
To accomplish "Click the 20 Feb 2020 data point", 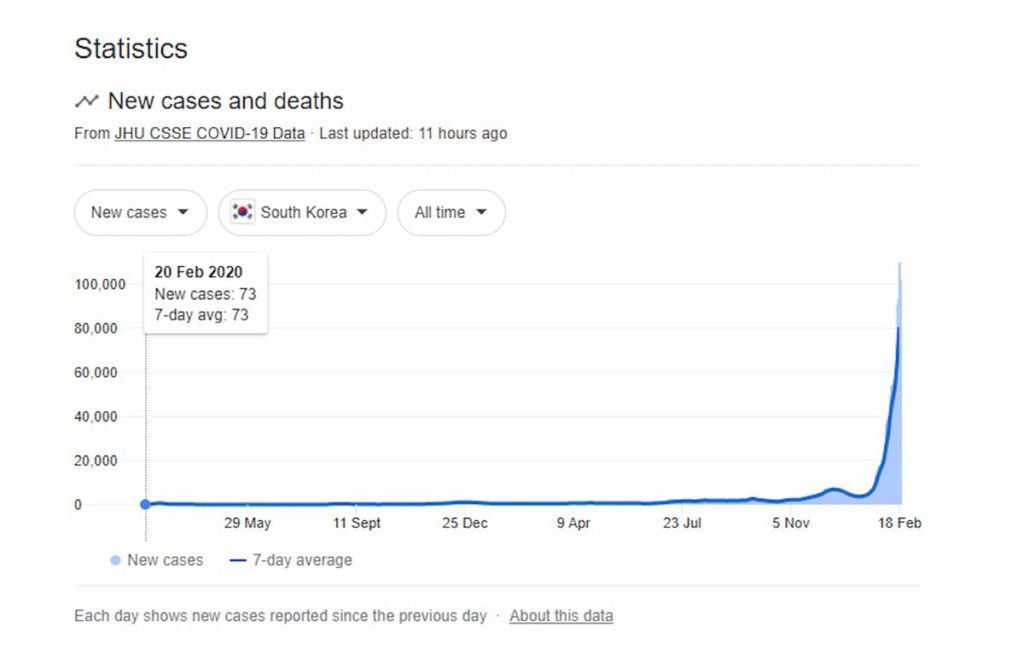I will click(x=146, y=504).
